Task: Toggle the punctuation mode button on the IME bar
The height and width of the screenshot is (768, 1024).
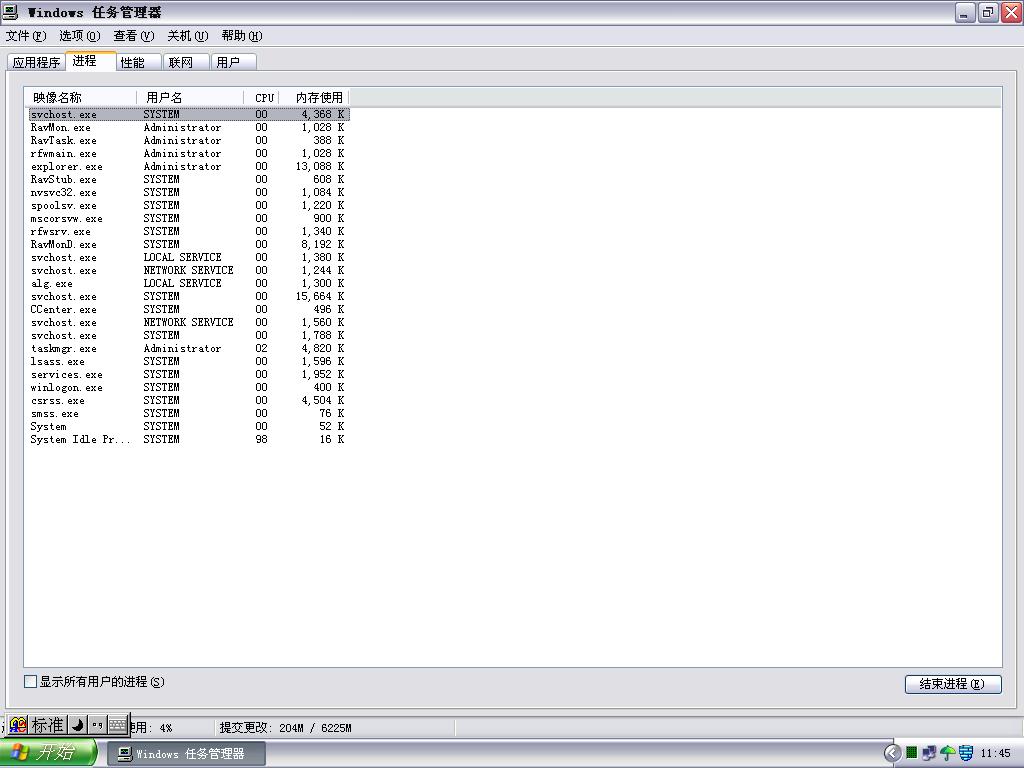Action: tap(97, 725)
